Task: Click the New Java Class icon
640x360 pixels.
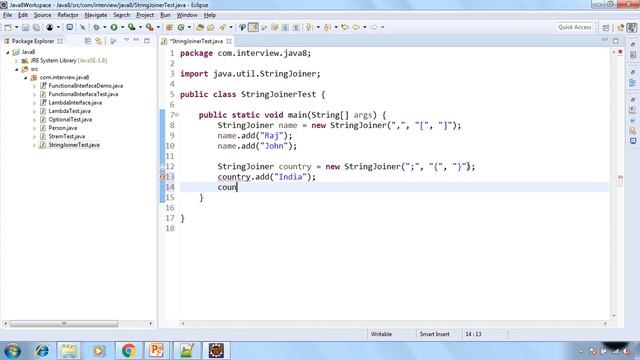Action: coord(181,27)
